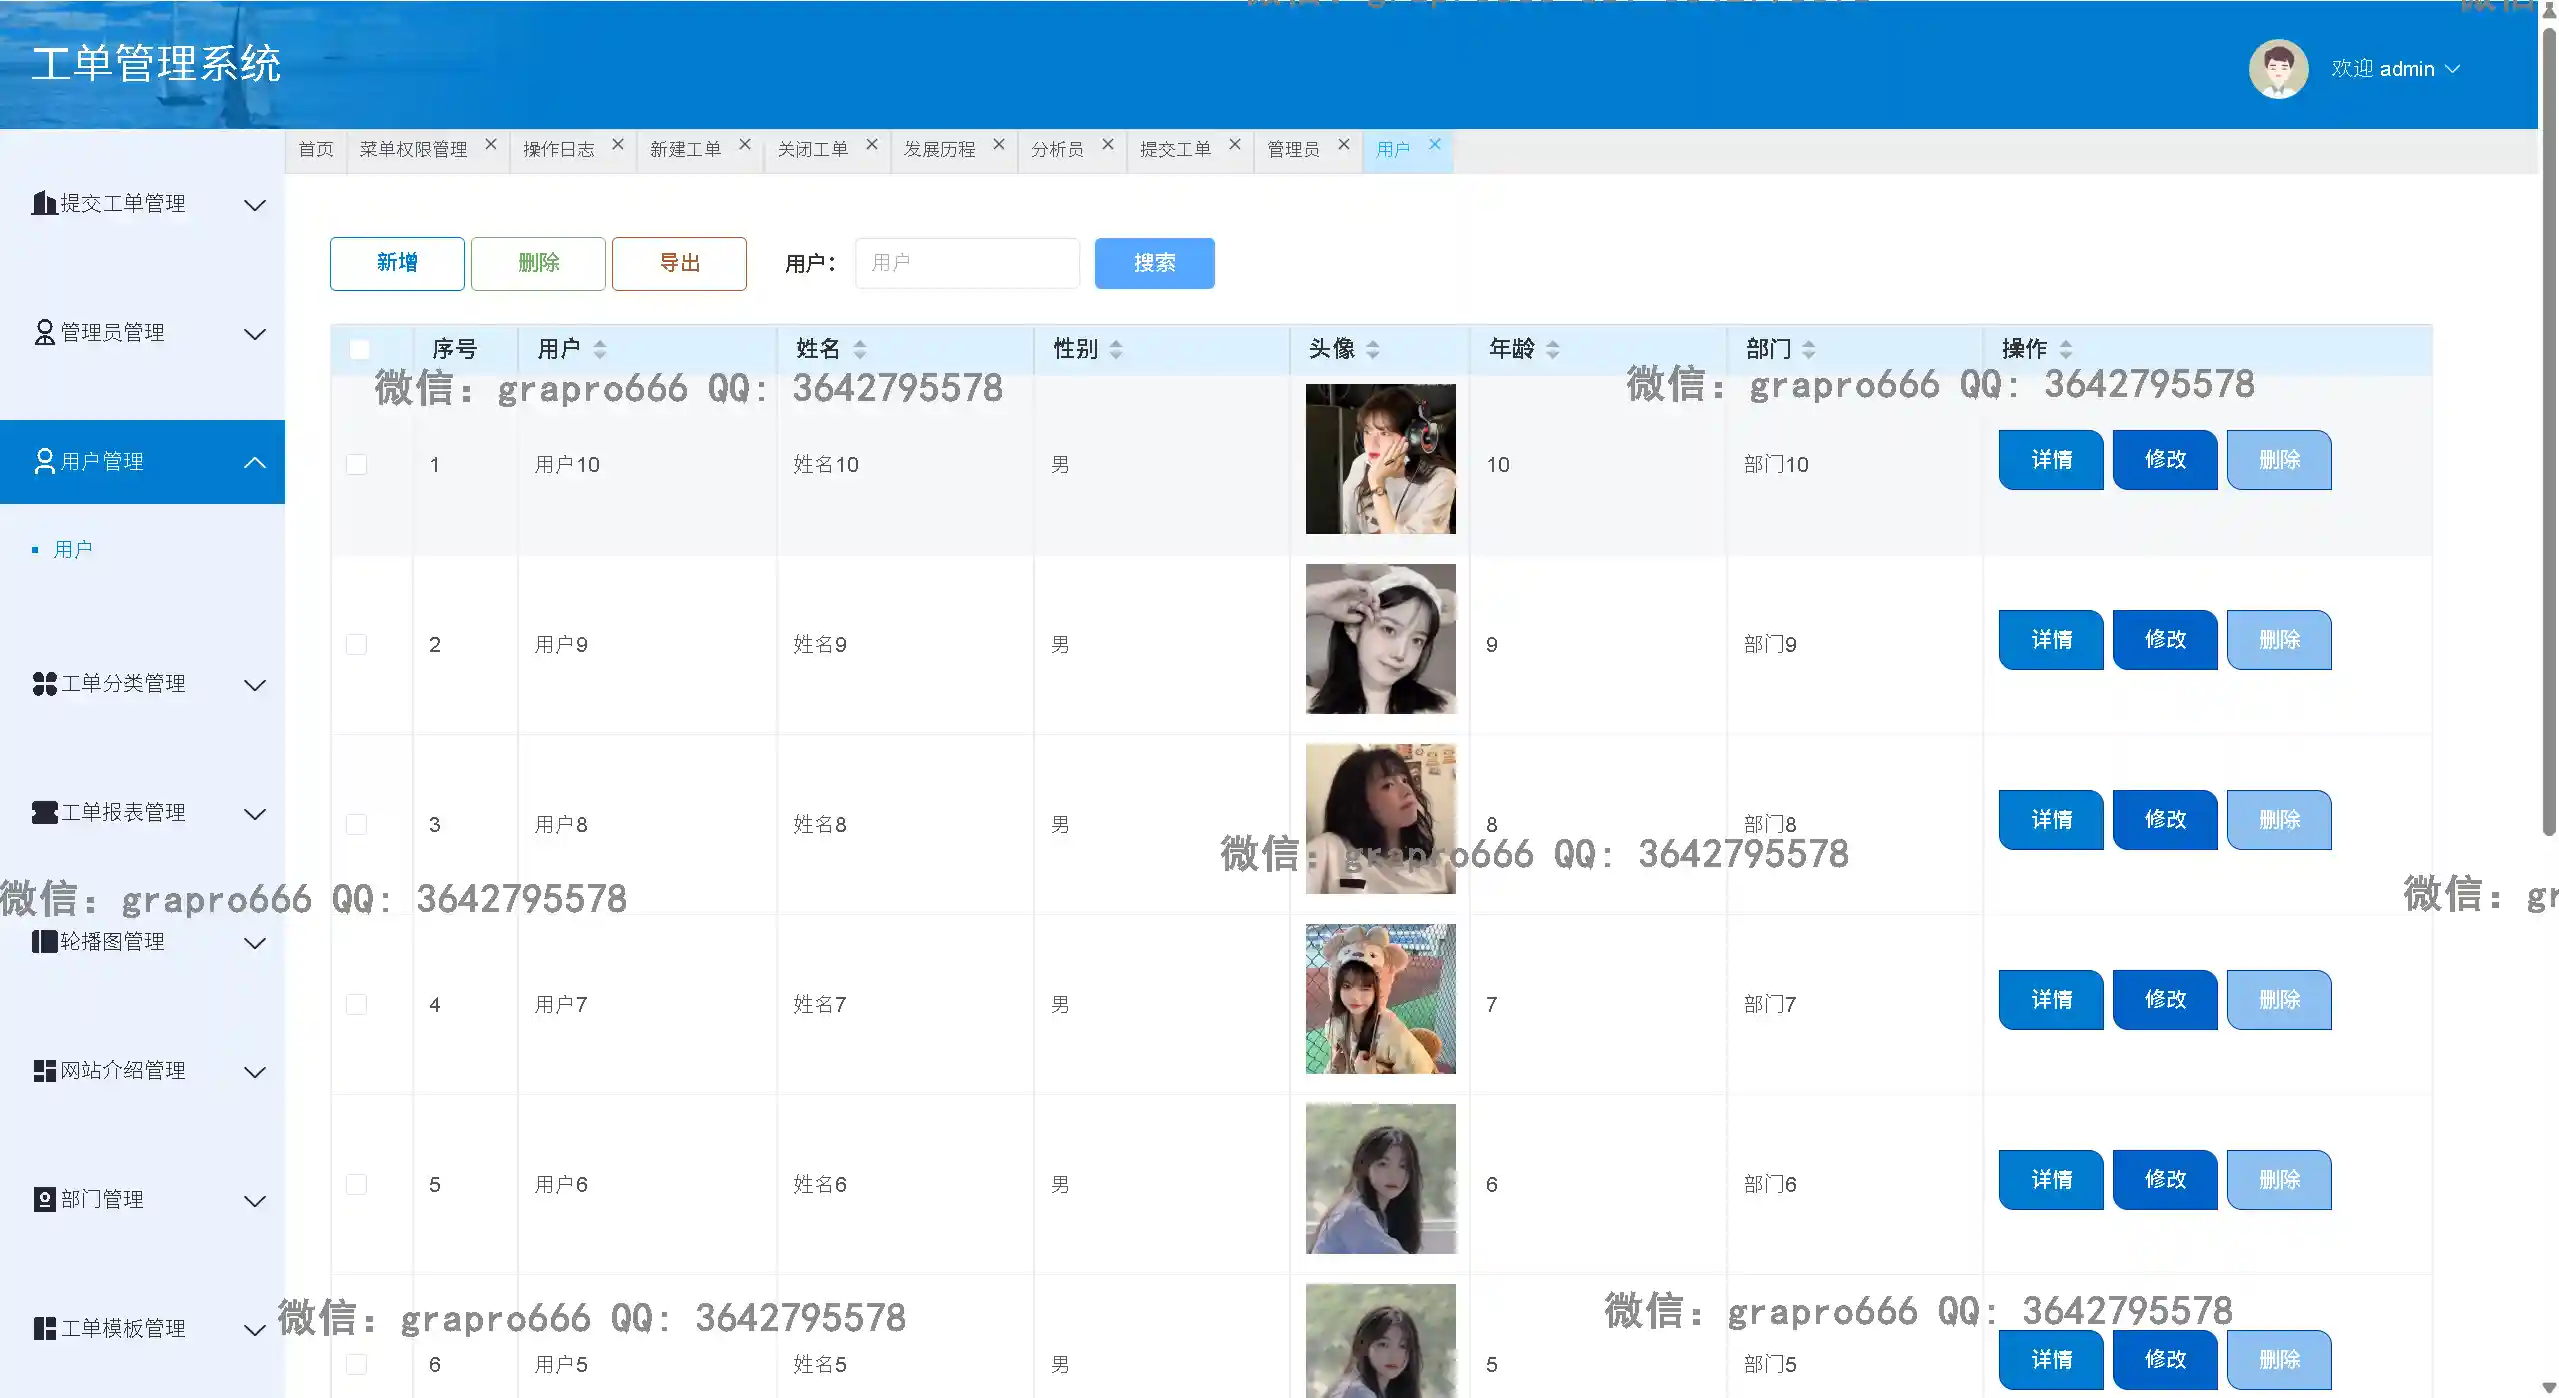Expand the 管理员管理 sidebar menu
This screenshot has width=2559, height=1398.
pyautogui.click(x=255, y=333)
